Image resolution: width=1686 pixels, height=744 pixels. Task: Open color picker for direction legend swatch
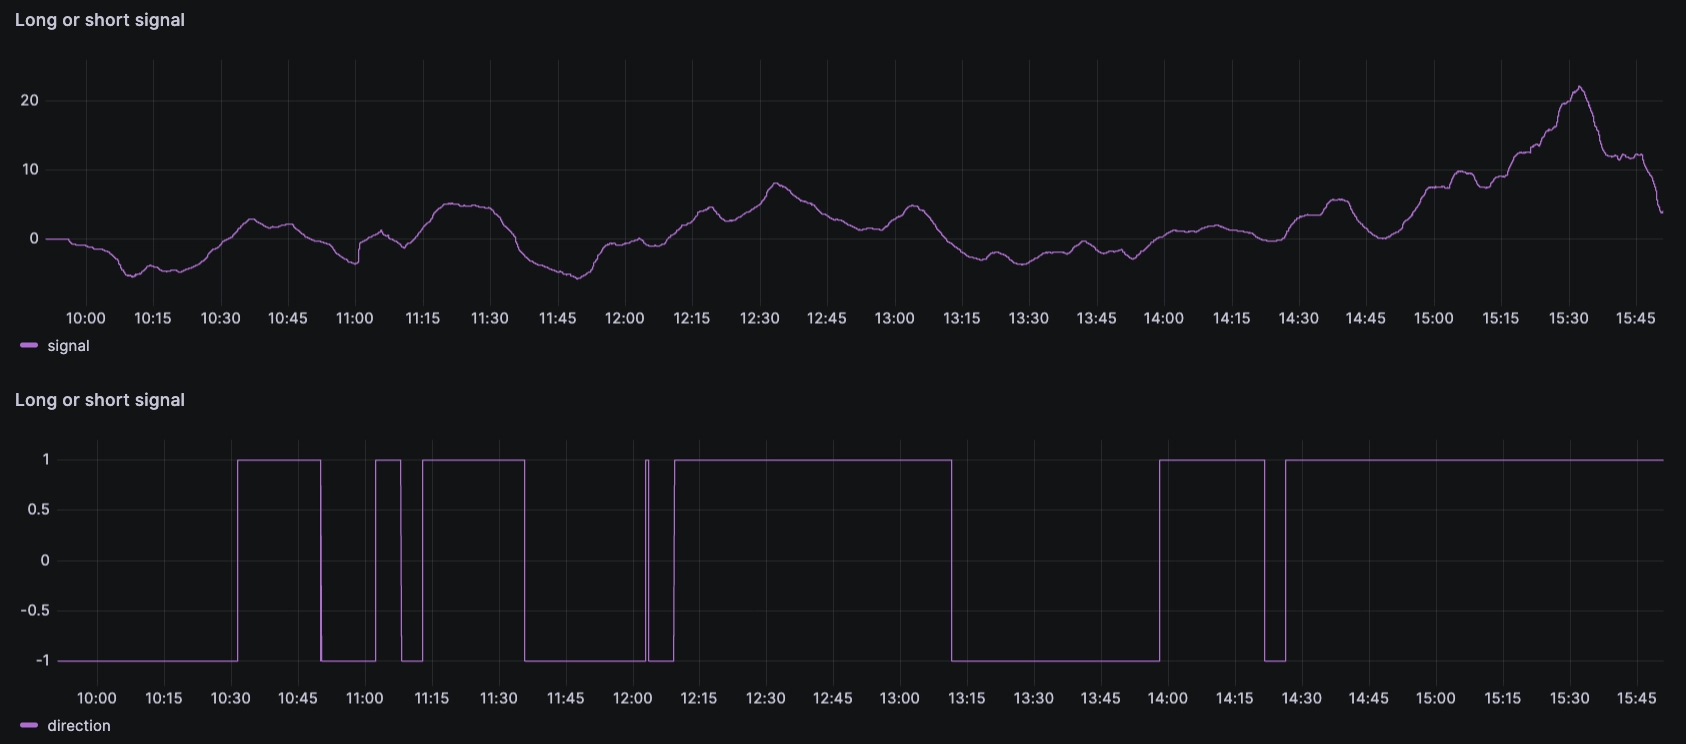point(29,726)
